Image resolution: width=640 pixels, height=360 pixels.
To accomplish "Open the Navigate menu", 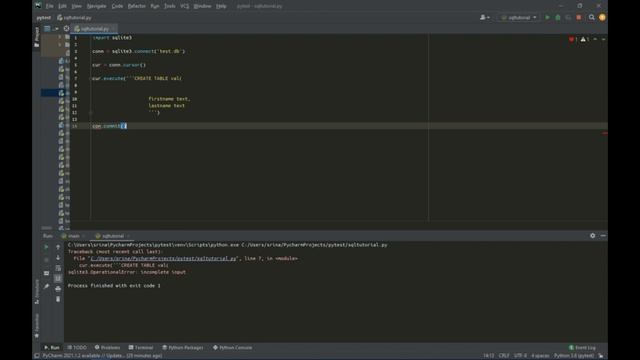I will click(x=96, y=6).
